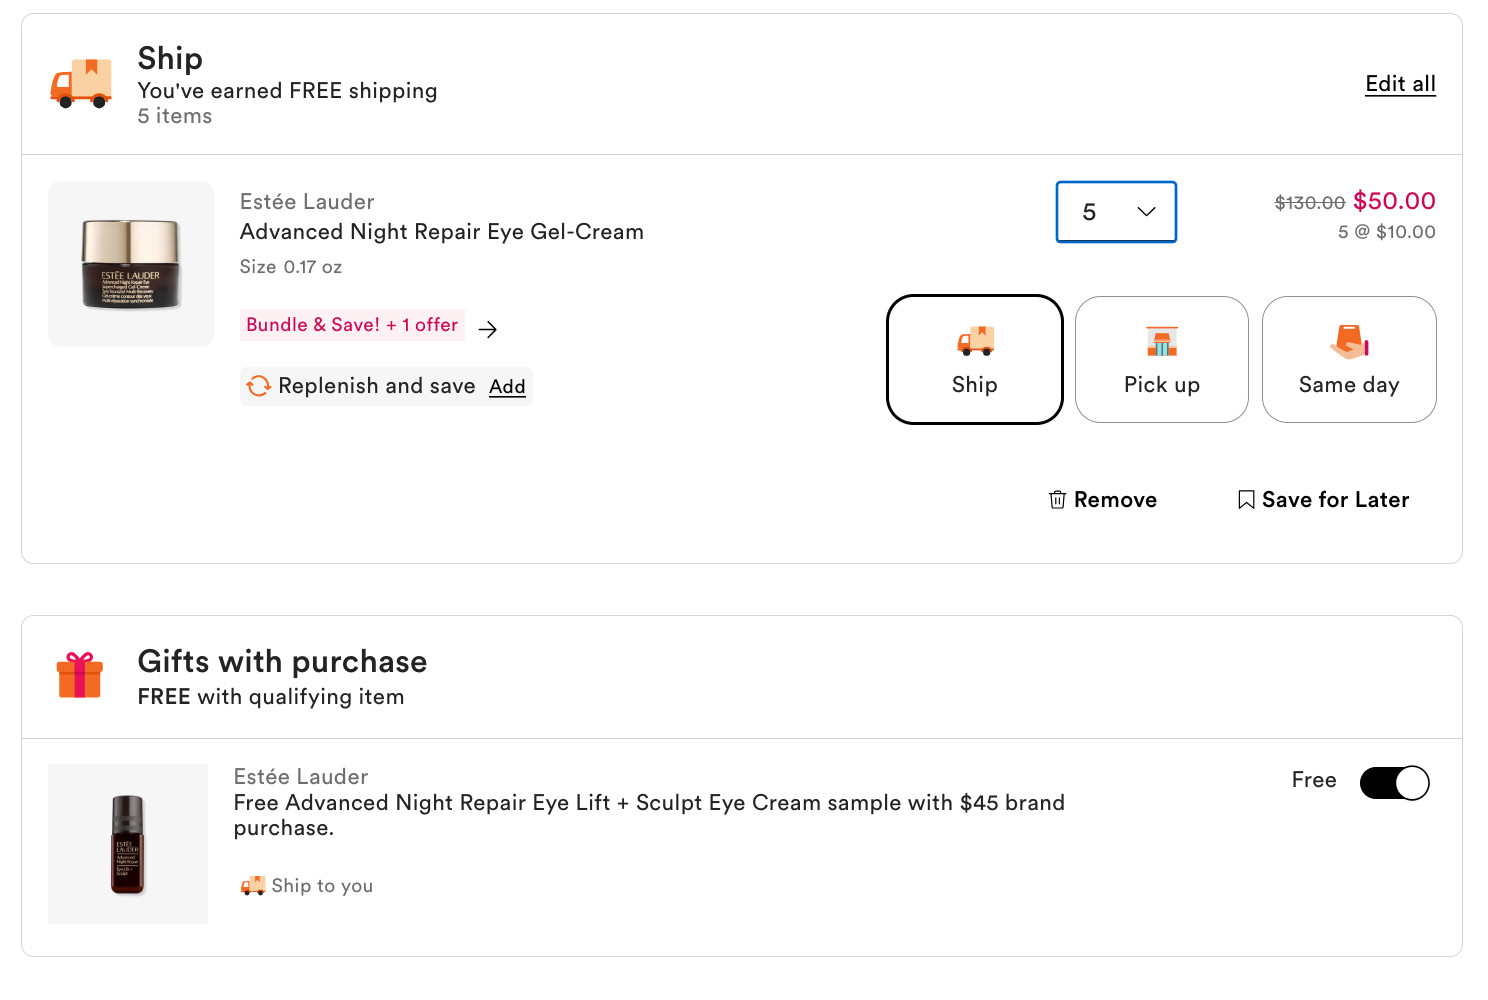Click the store icon in Pick up option
The height and width of the screenshot is (1000, 1488).
pyautogui.click(x=1161, y=342)
